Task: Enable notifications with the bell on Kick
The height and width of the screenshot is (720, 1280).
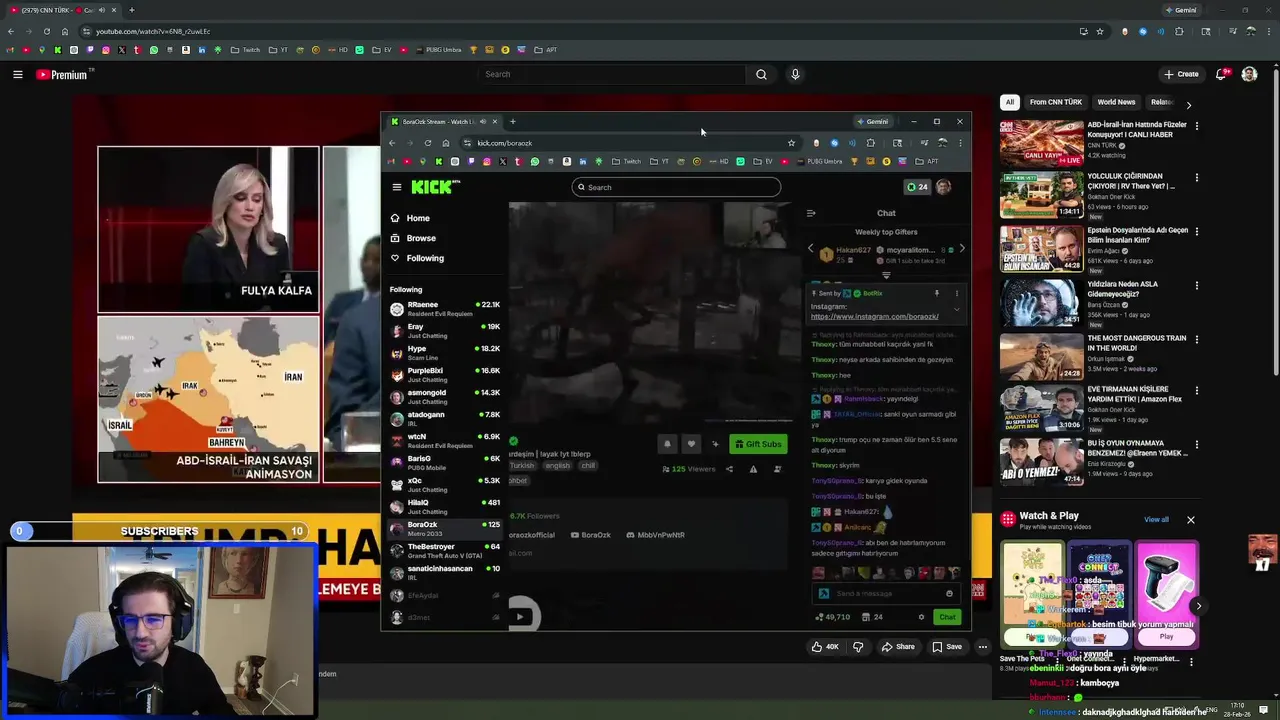Action: [667, 444]
